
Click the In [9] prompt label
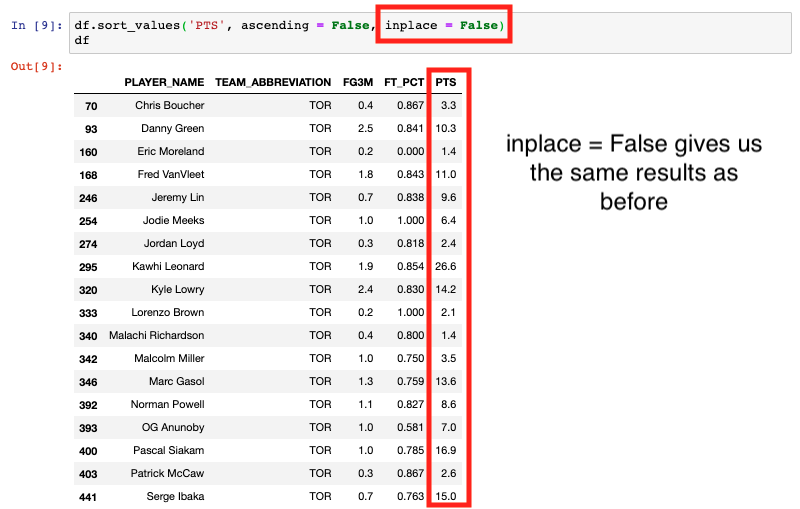tap(37, 26)
